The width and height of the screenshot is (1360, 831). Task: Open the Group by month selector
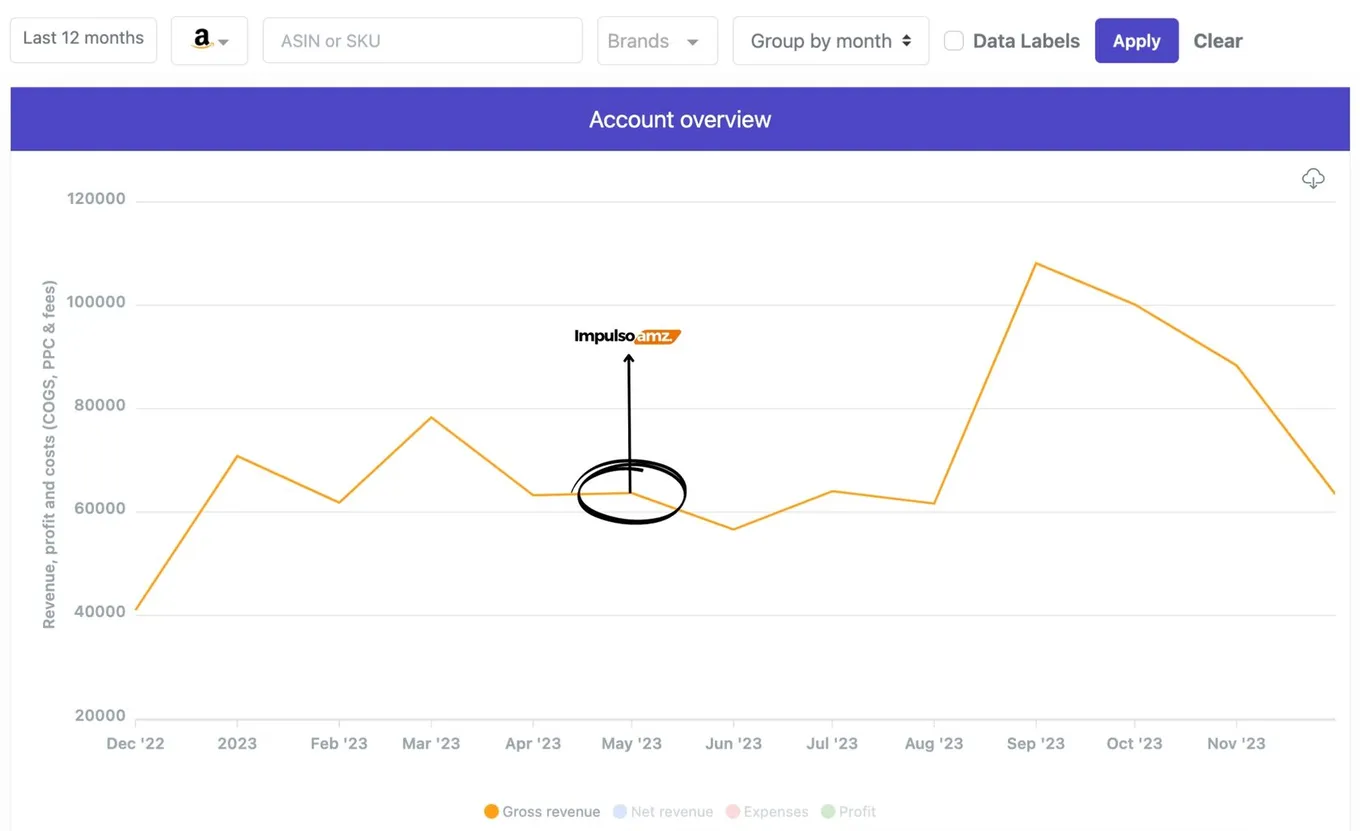[830, 41]
